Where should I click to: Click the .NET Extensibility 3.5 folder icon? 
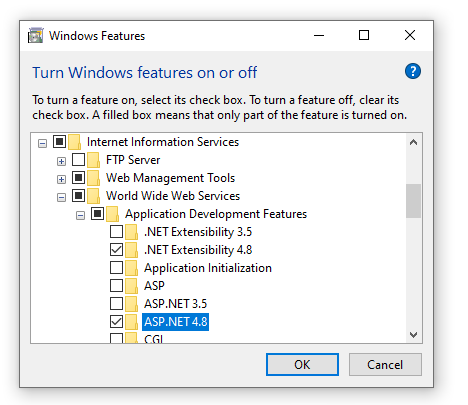(x=132, y=232)
